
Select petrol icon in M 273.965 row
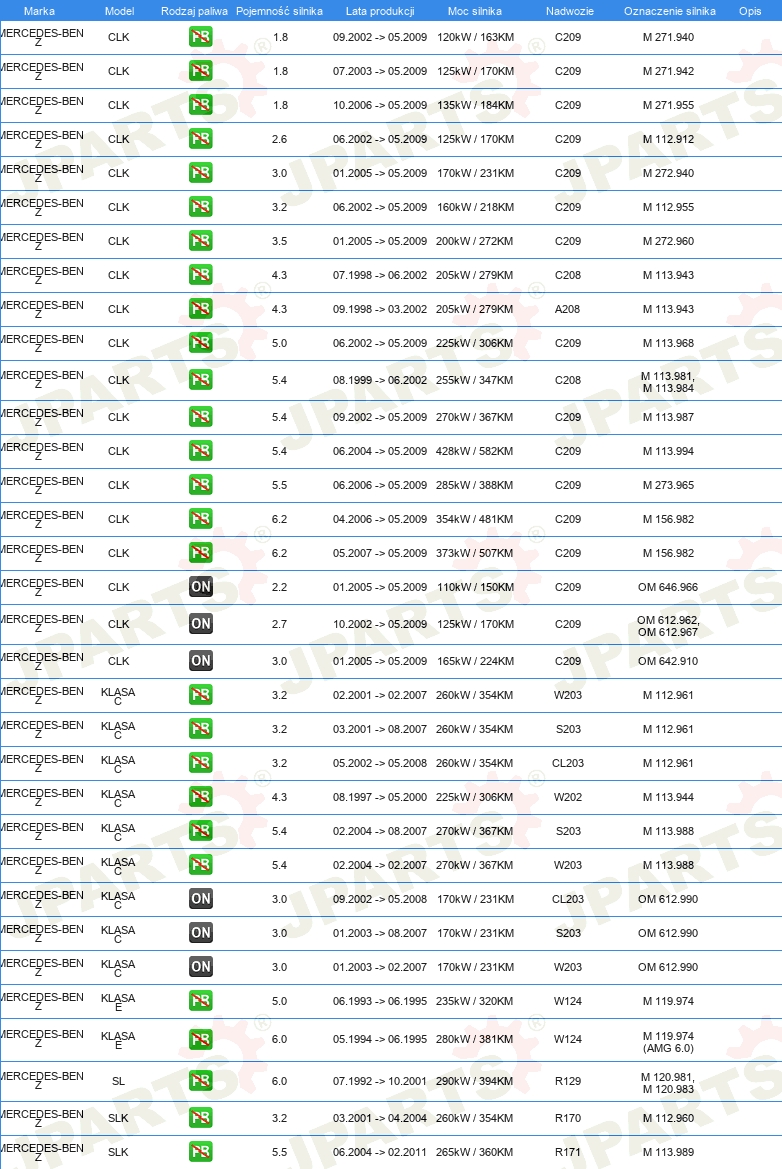pyautogui.click(x=201, y=485)
